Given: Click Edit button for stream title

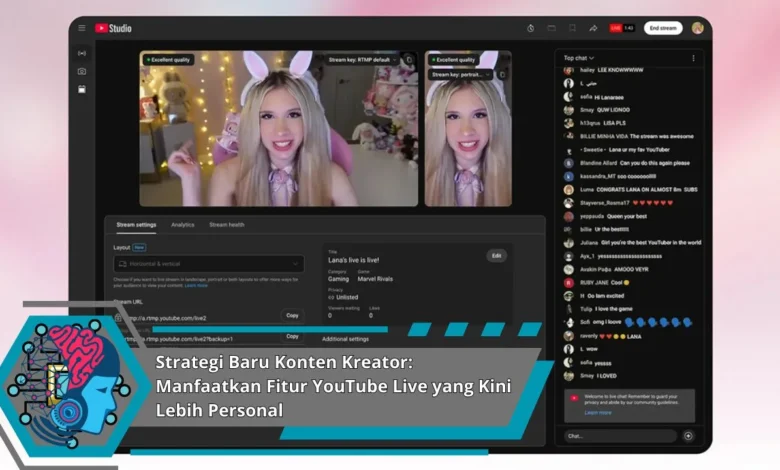Looking at the screenshot, I should click(x=496, y=255).
